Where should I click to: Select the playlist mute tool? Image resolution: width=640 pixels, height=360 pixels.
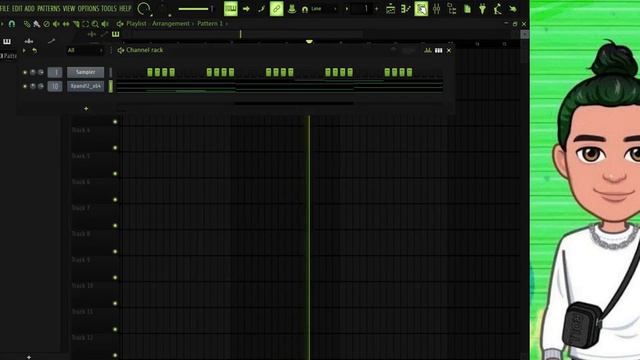point(56,24)
